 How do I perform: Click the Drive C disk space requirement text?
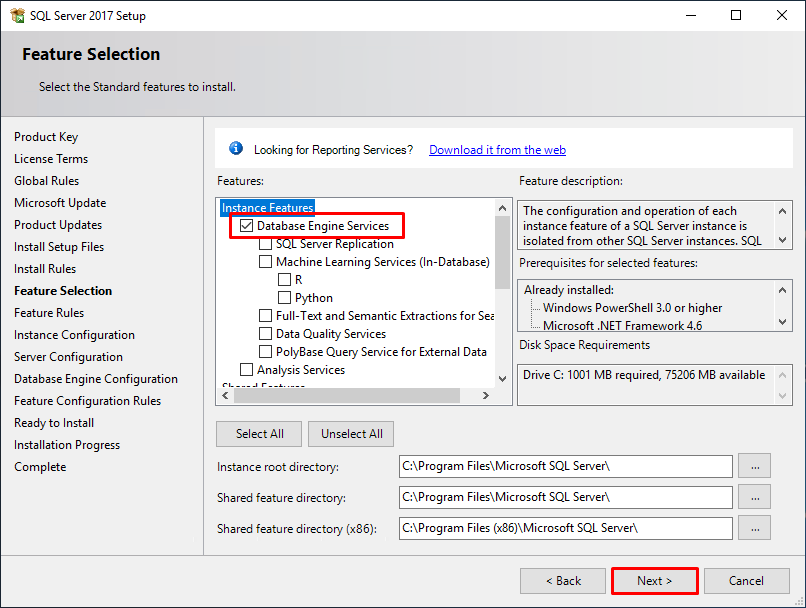[x=644, y=375]
